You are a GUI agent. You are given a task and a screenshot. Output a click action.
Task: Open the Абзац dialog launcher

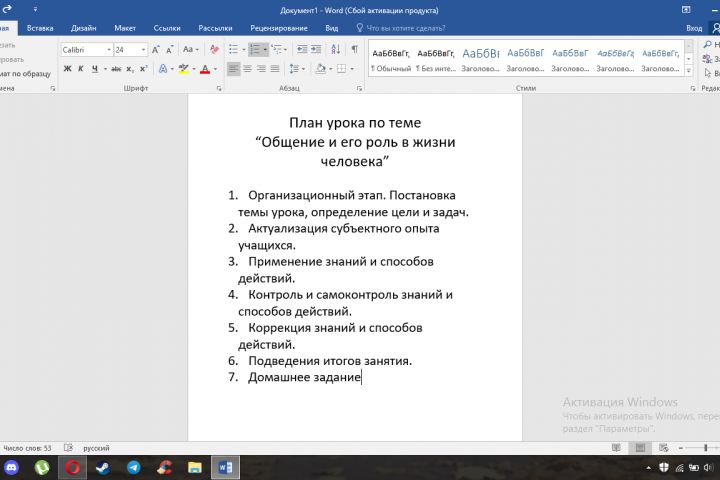[359, 88]
